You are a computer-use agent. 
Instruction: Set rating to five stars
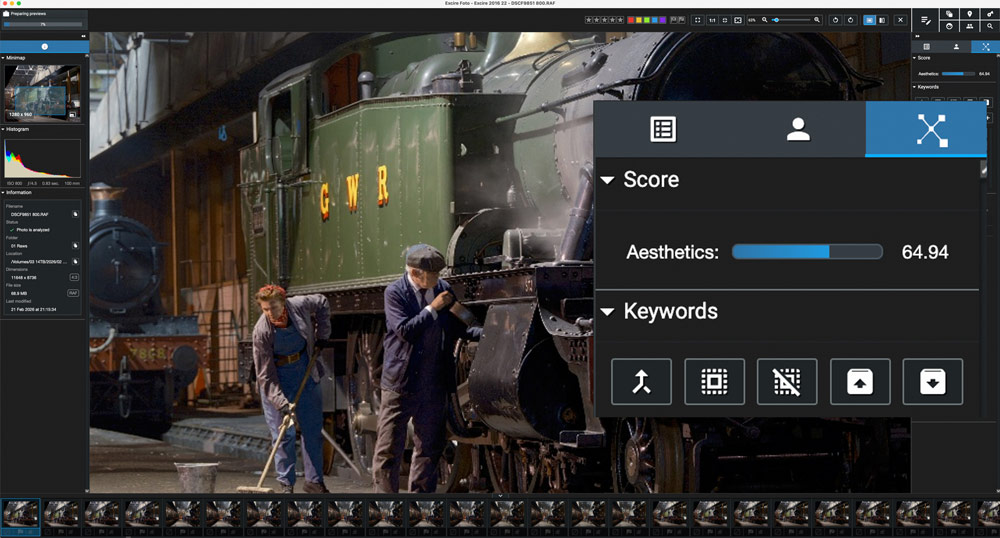click(x=621, y=20)
